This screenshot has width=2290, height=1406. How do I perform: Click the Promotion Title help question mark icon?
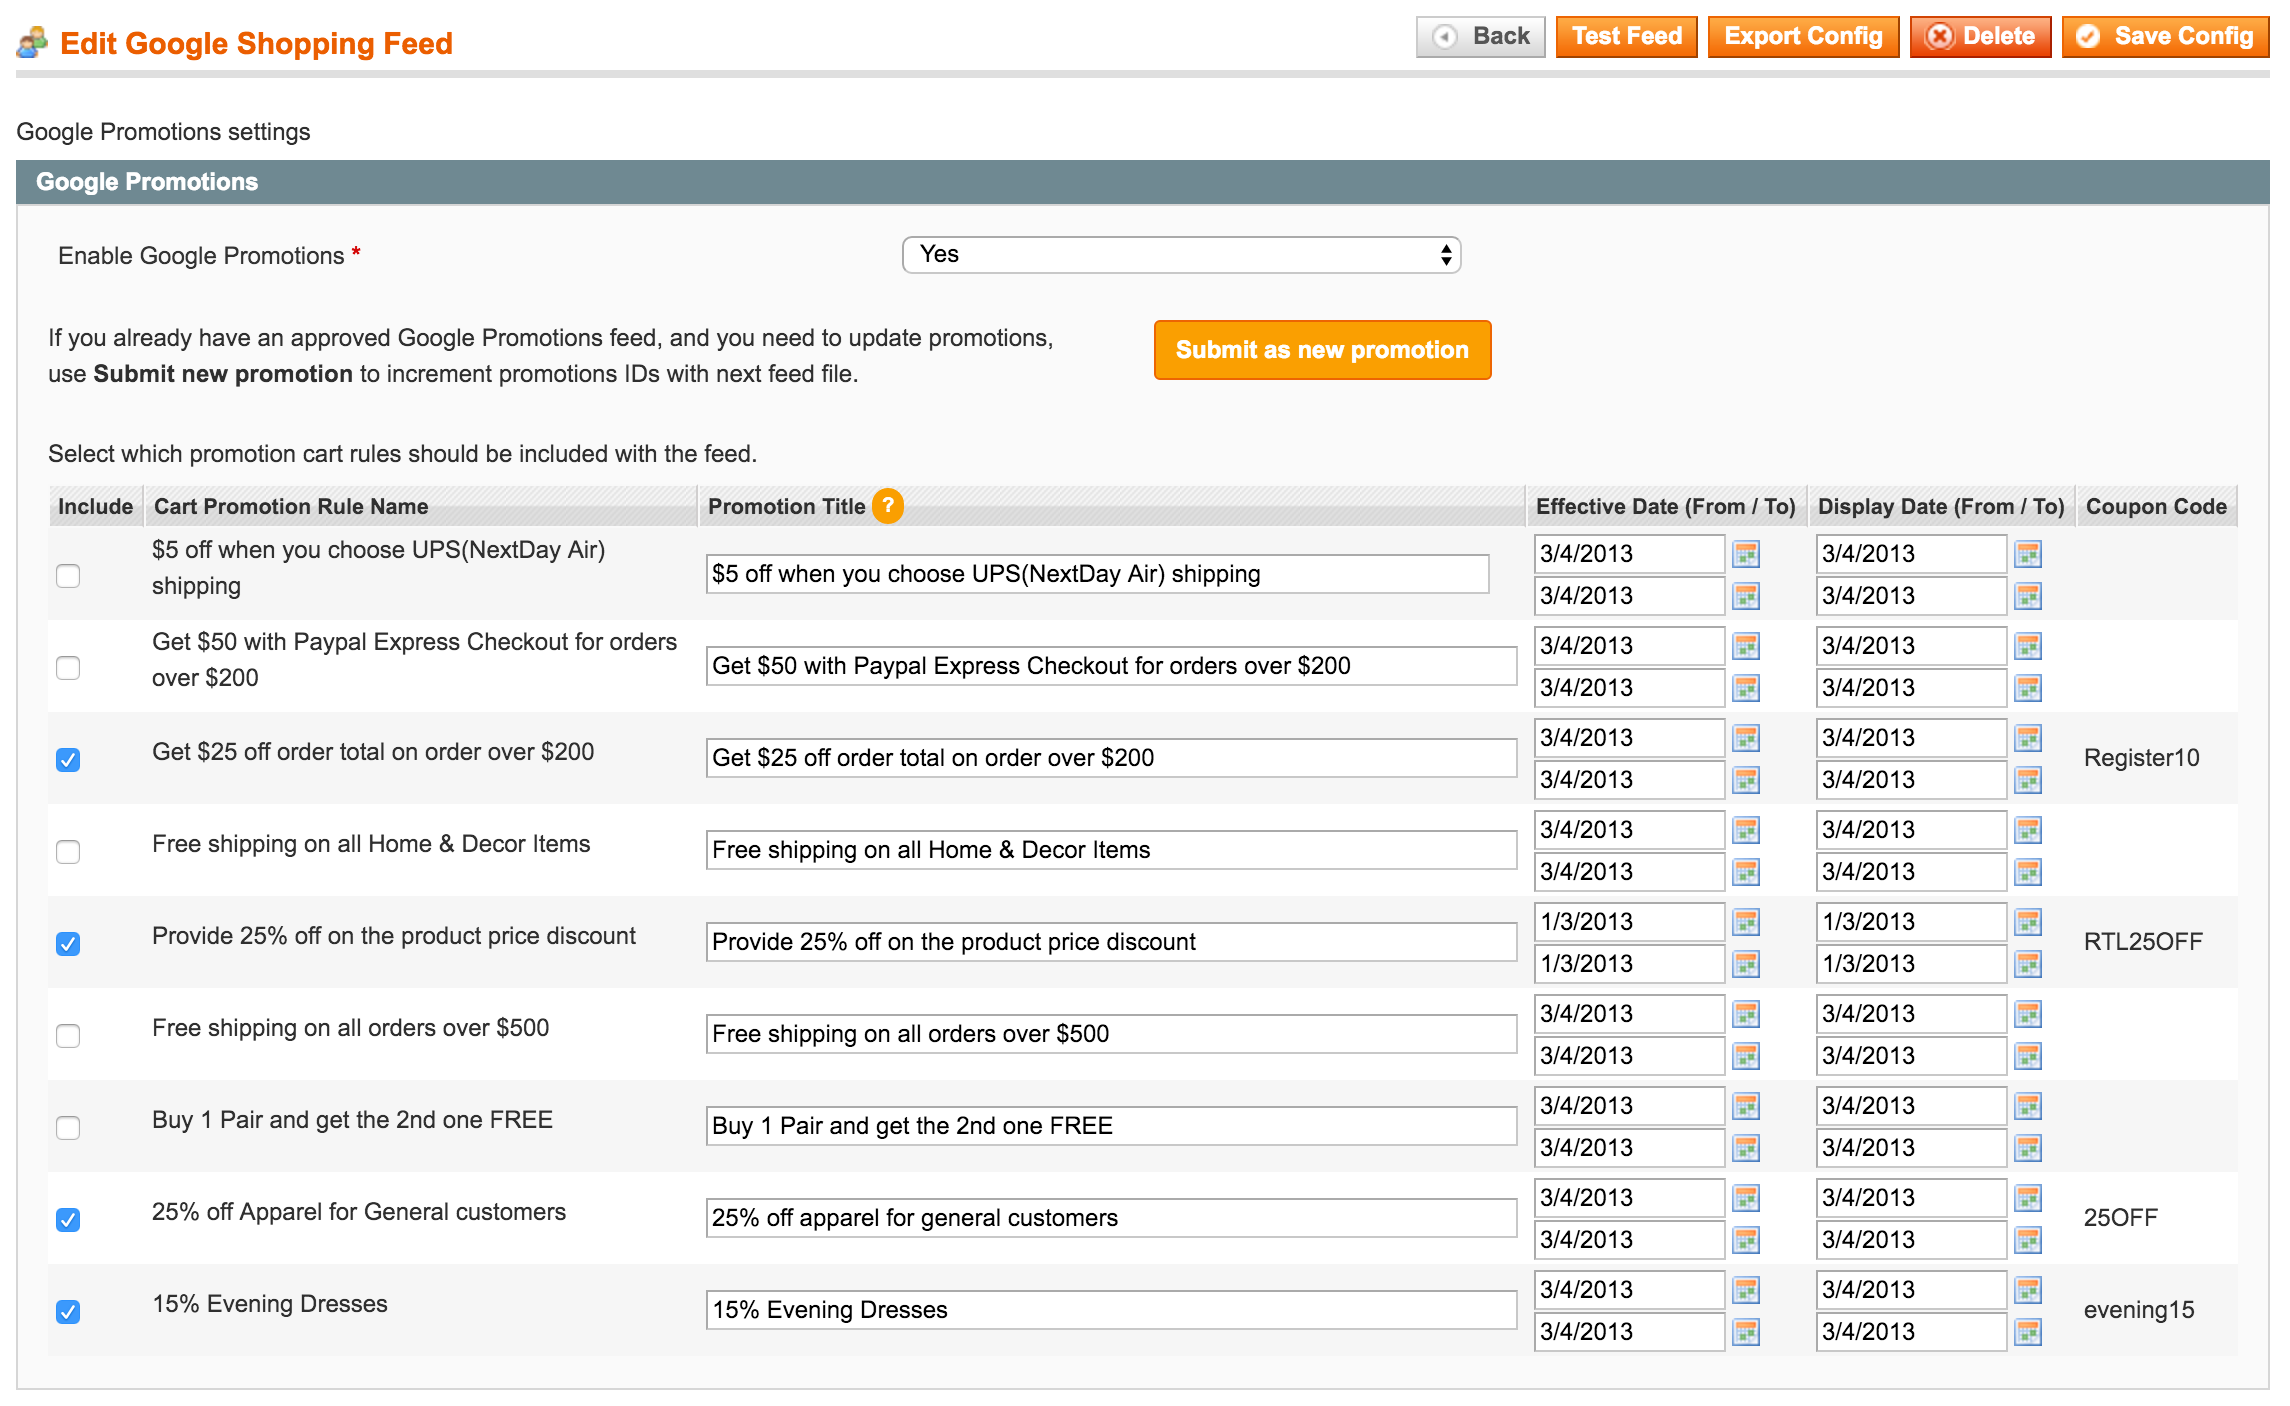(x=888, y=506)
